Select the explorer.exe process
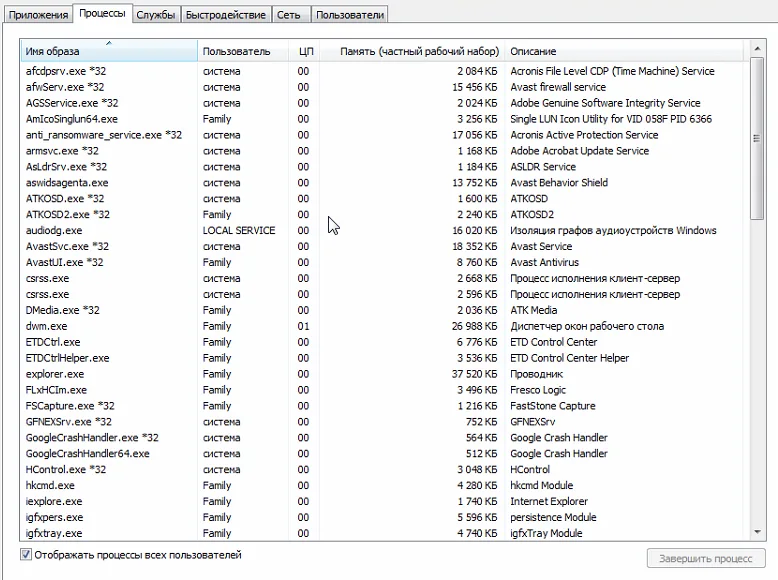The width and height of the screenshot is (778, 580). pyautogui.click(x=385, y=374)
